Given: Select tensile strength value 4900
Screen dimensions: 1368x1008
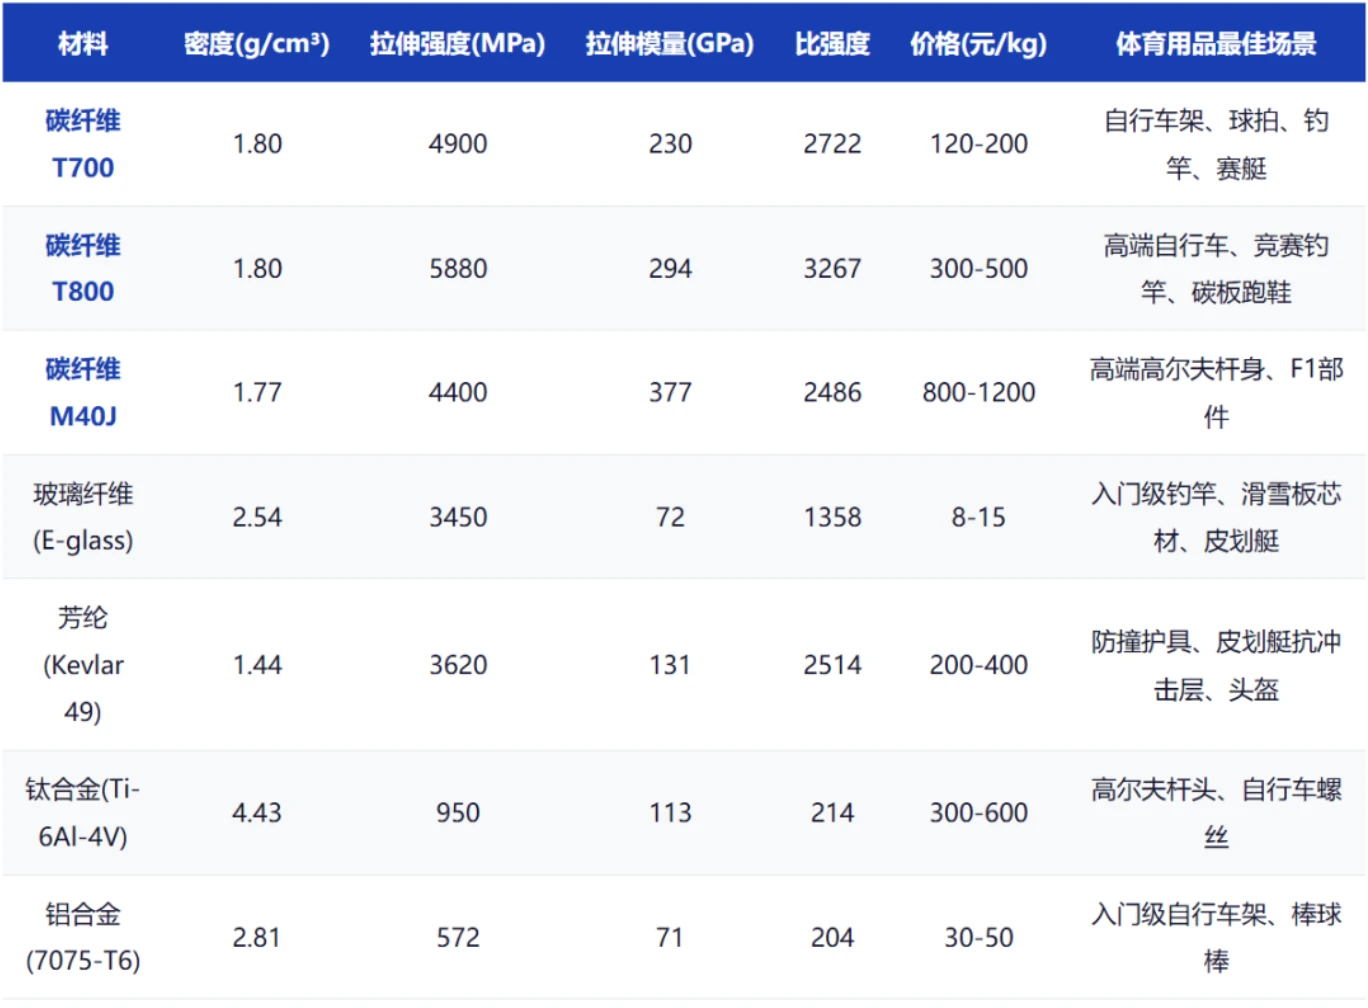Looking at the screenshot, I should click(x=458, y=144).
